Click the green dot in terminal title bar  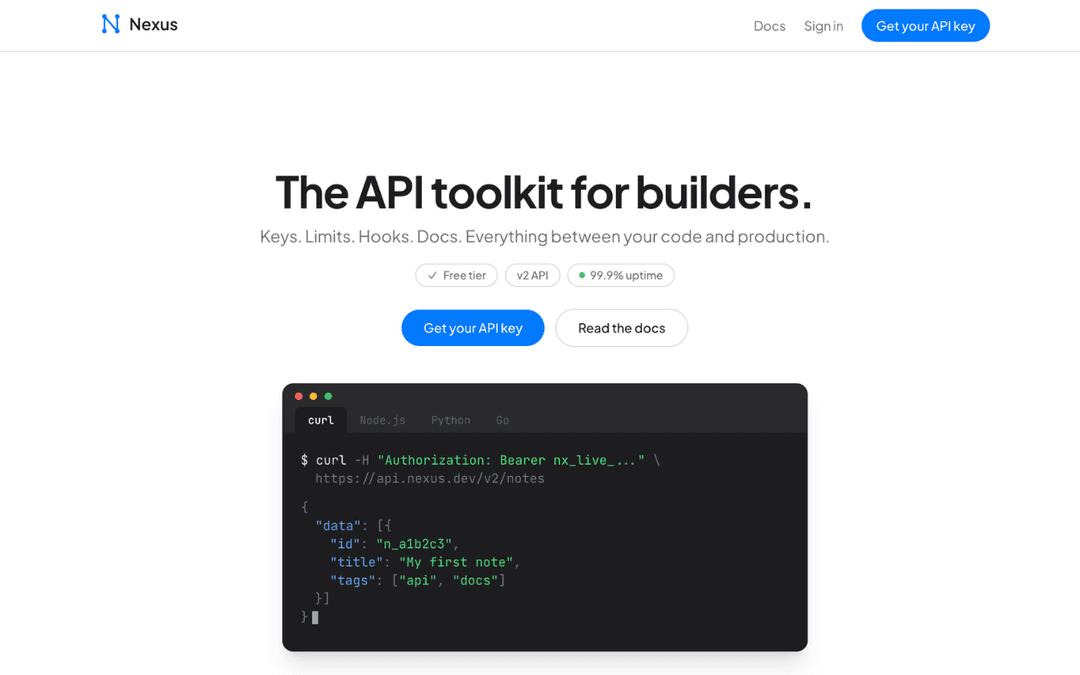pyautogui.click(x=328, y=396)
